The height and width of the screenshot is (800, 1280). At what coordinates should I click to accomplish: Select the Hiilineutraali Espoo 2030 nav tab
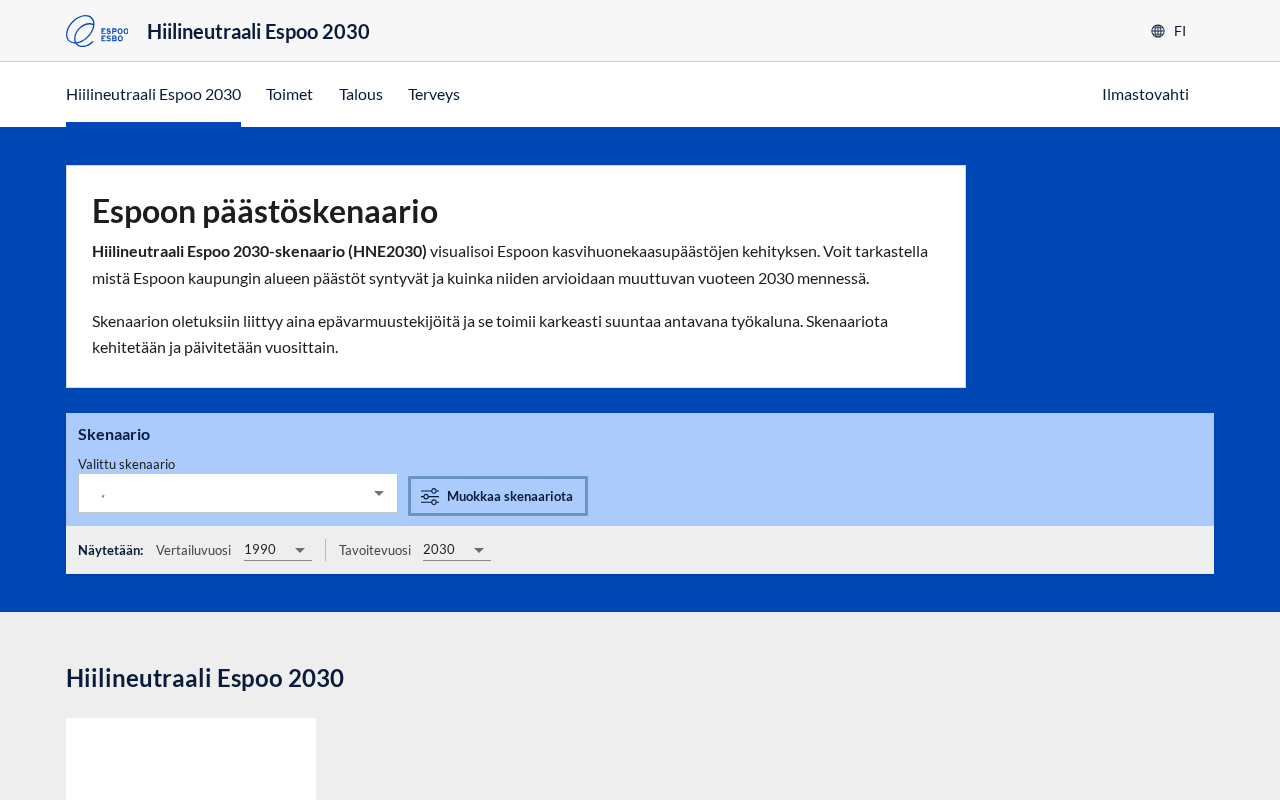pos(153,94)
